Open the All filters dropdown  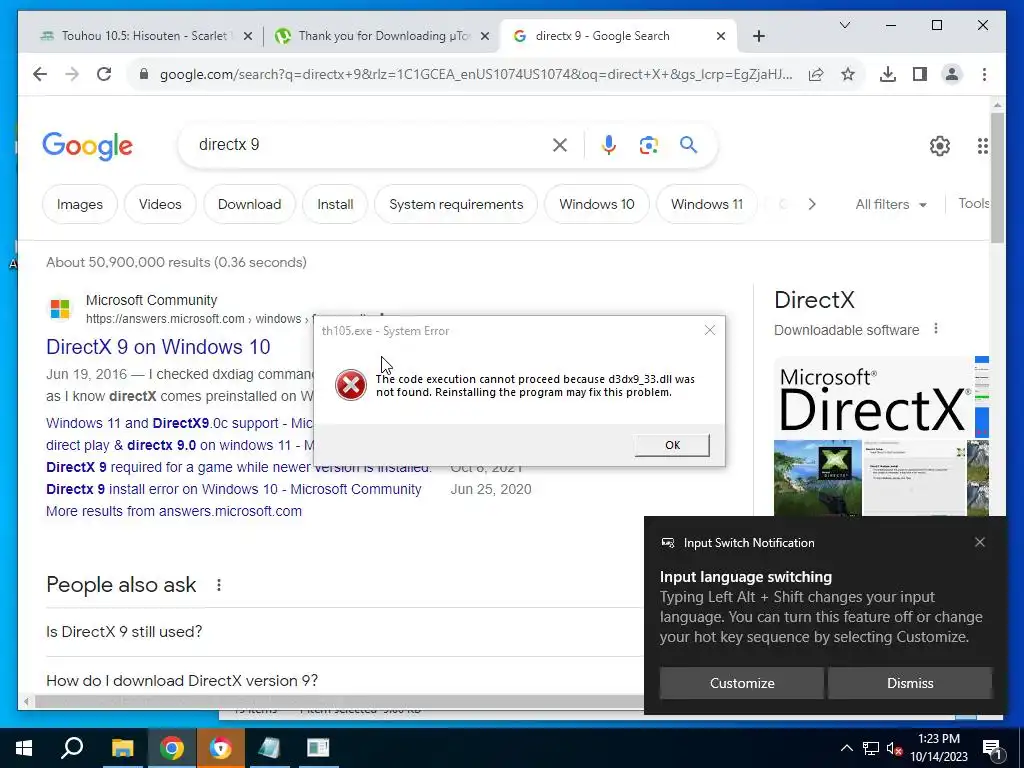click(x=891, y=204)
